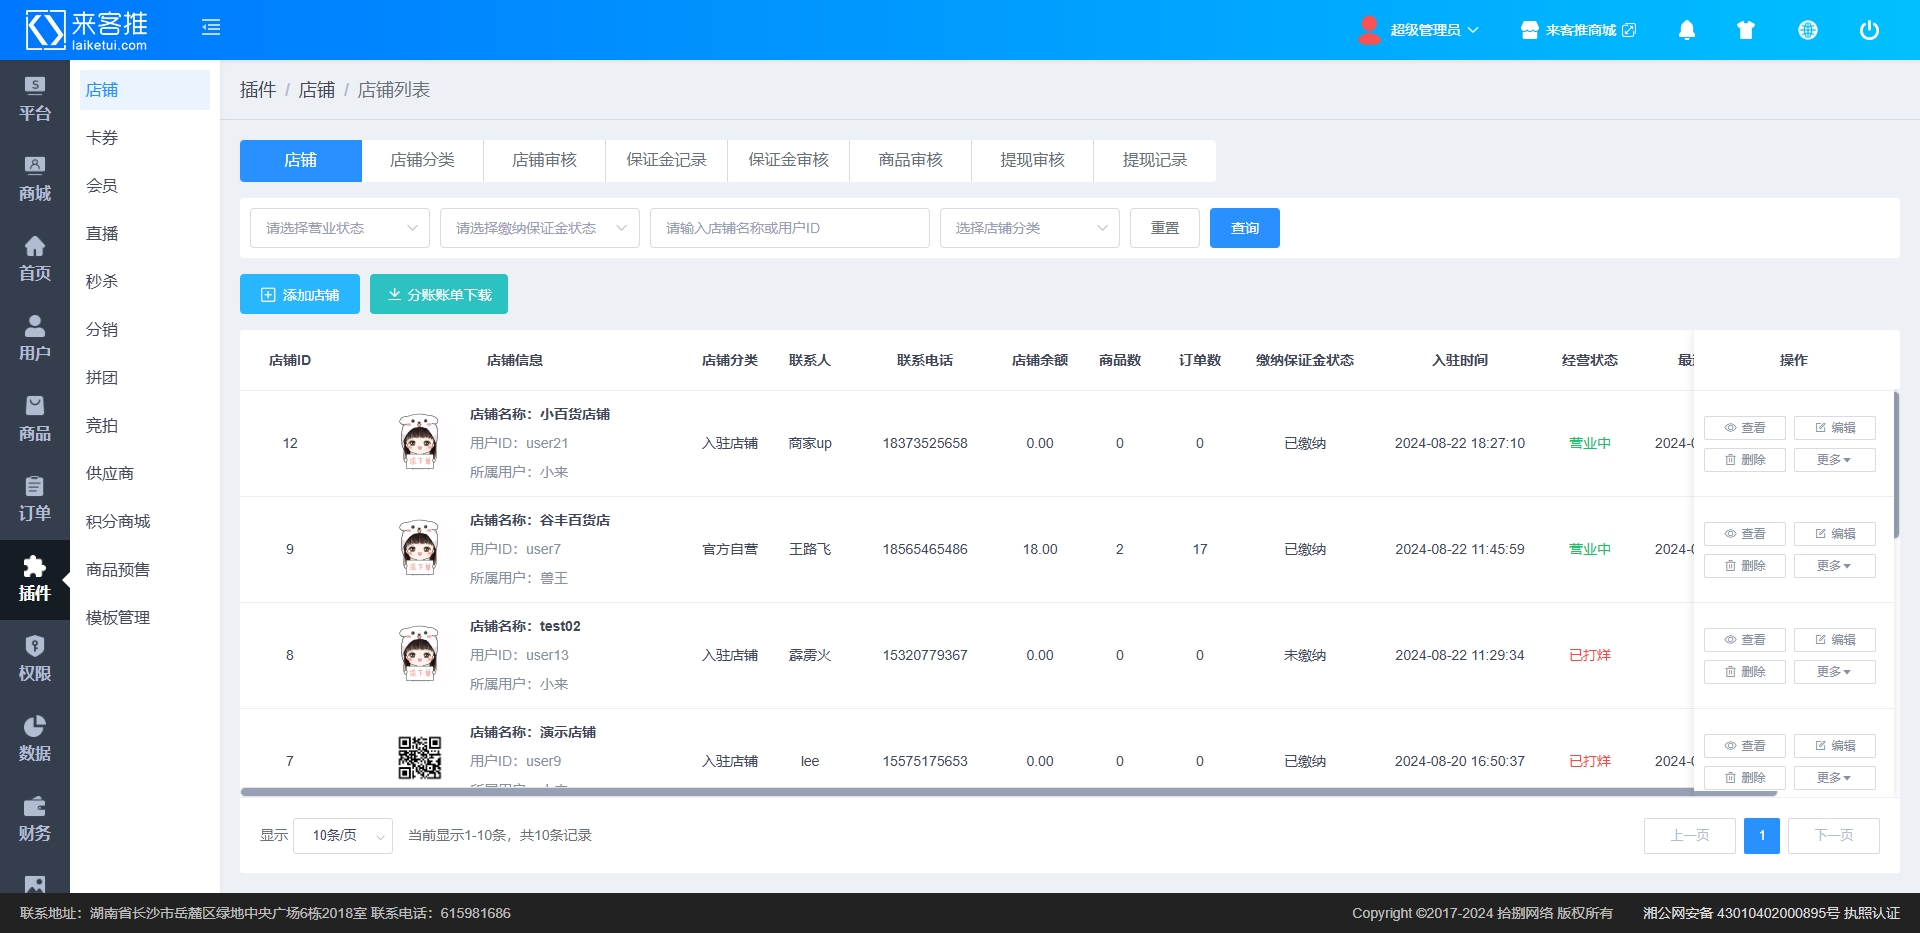Click the 分账账单下载 button
The image size is (1920, 933).
tap(439, 294)
